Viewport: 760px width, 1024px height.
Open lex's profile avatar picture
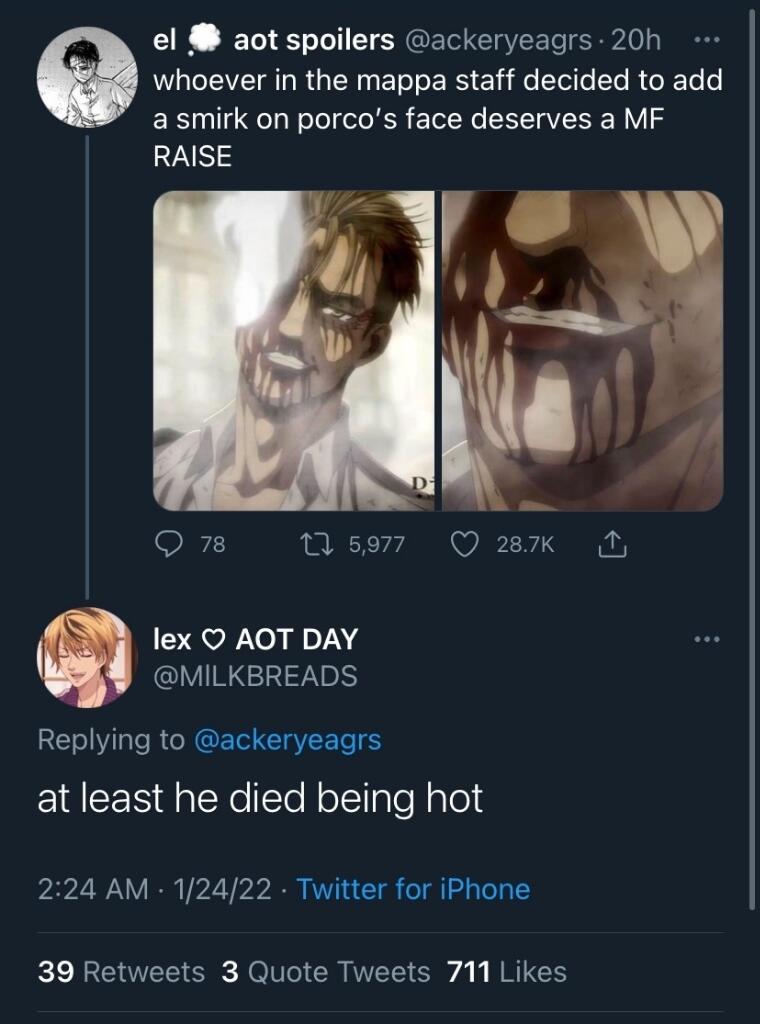[87, 657]
